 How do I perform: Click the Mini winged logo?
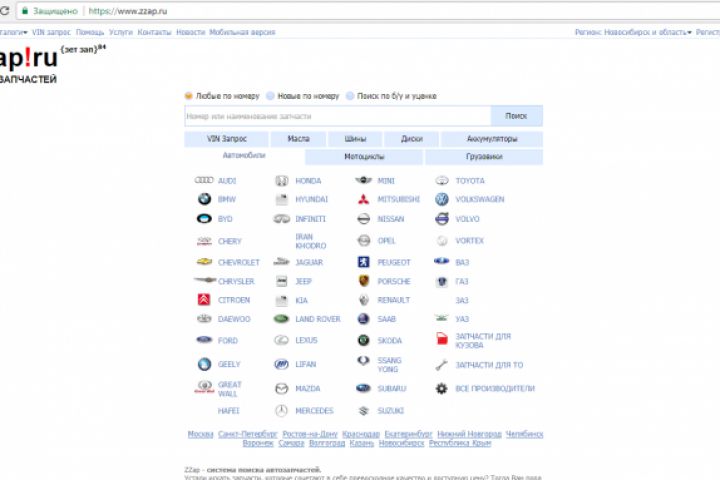tap(363, 180)
